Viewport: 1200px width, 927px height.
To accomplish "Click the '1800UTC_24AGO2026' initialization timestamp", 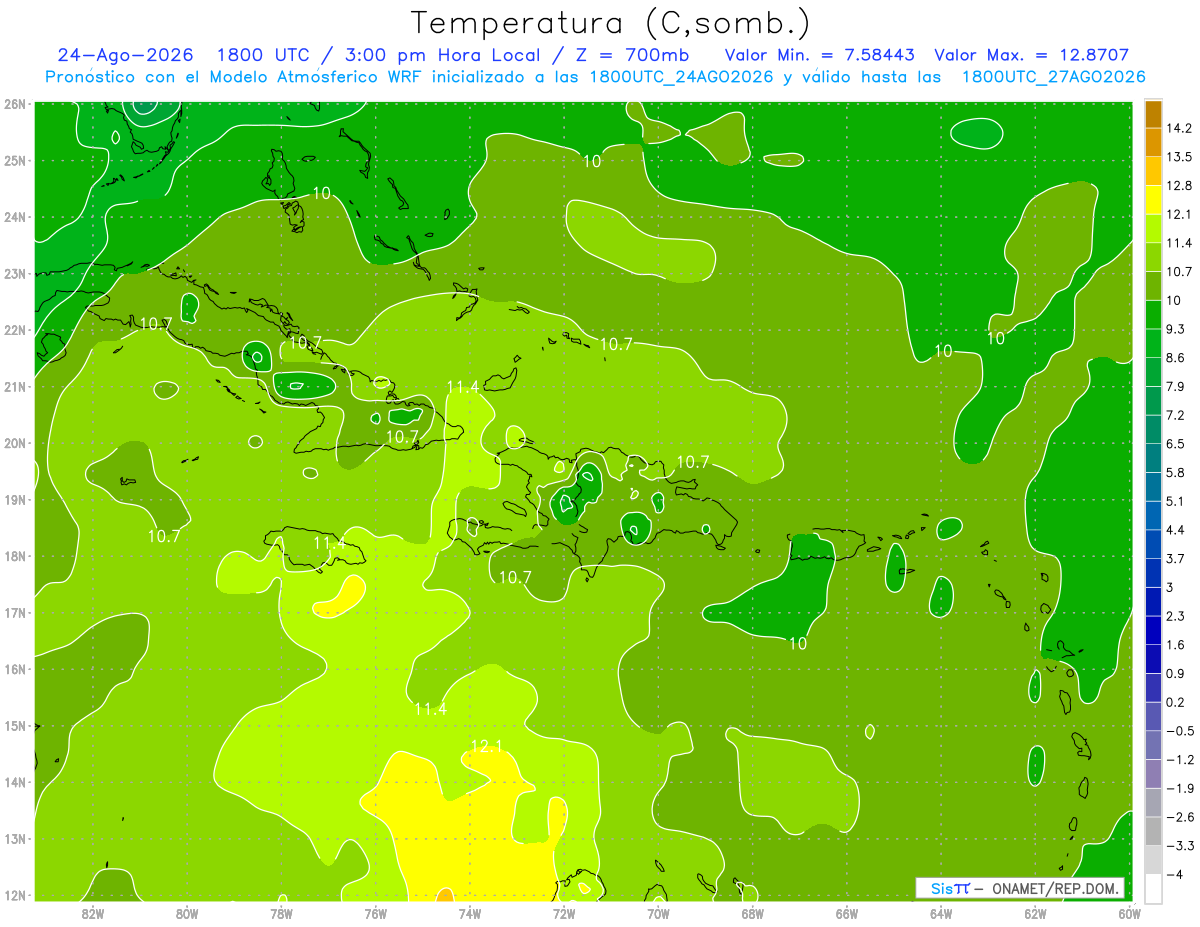I will [681, 77].
